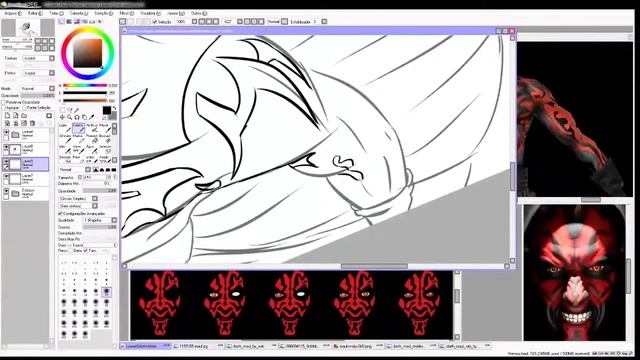
Task: Uncheck Configurações Avançadas
Action: pyautogui.click(x=60, y=213)
